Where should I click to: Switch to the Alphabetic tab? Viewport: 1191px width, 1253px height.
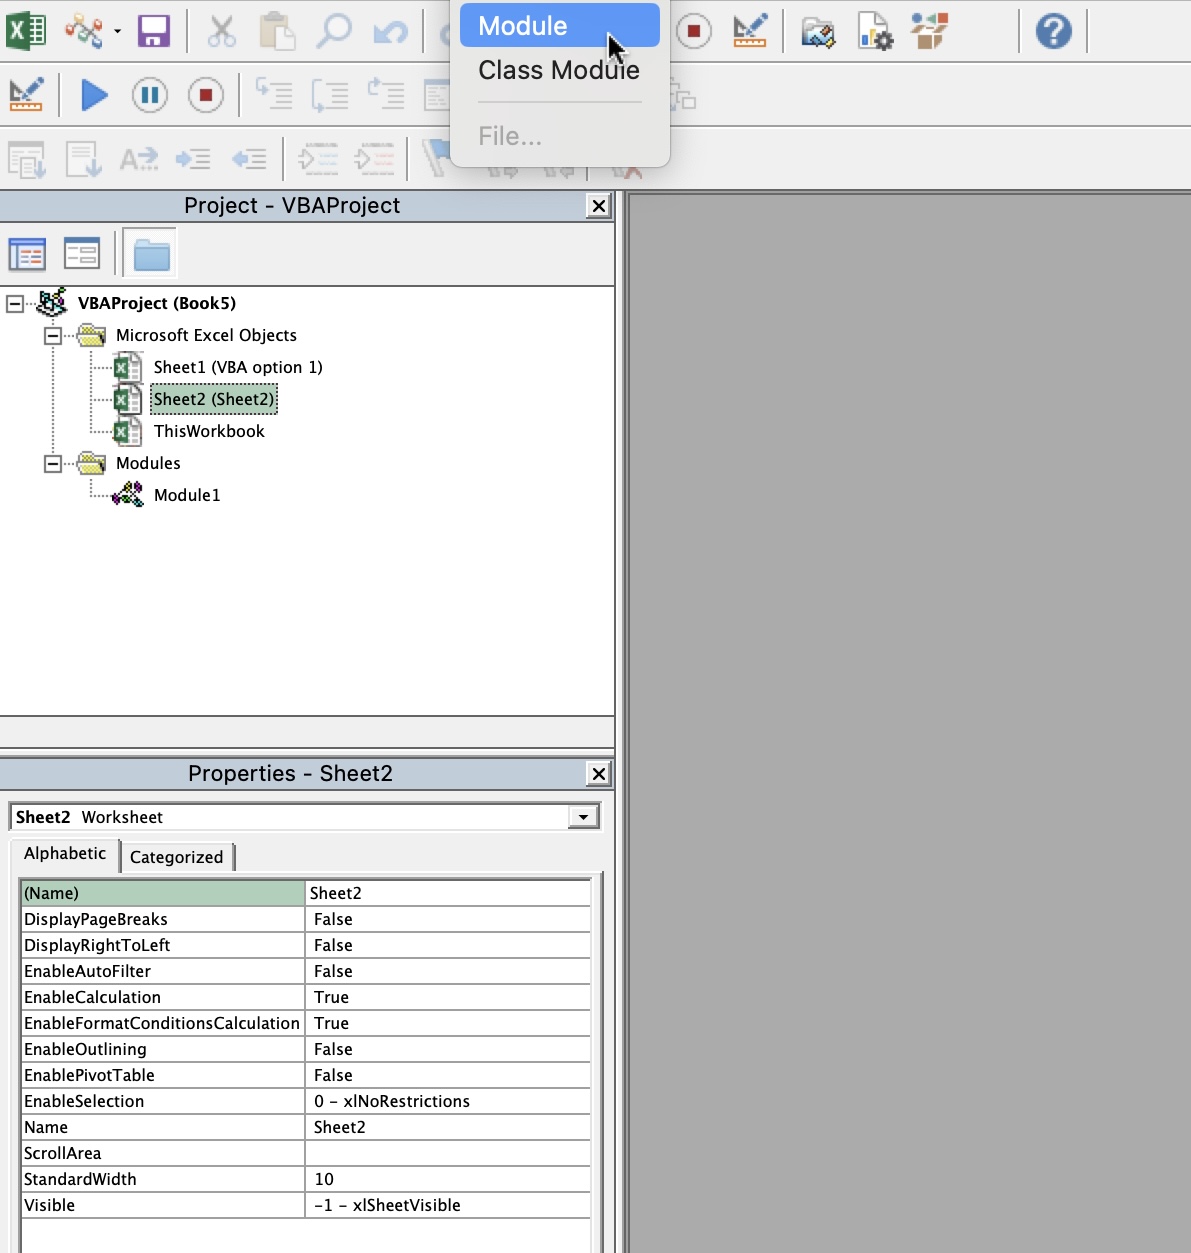pyautogui.click(x=65, y=854)
